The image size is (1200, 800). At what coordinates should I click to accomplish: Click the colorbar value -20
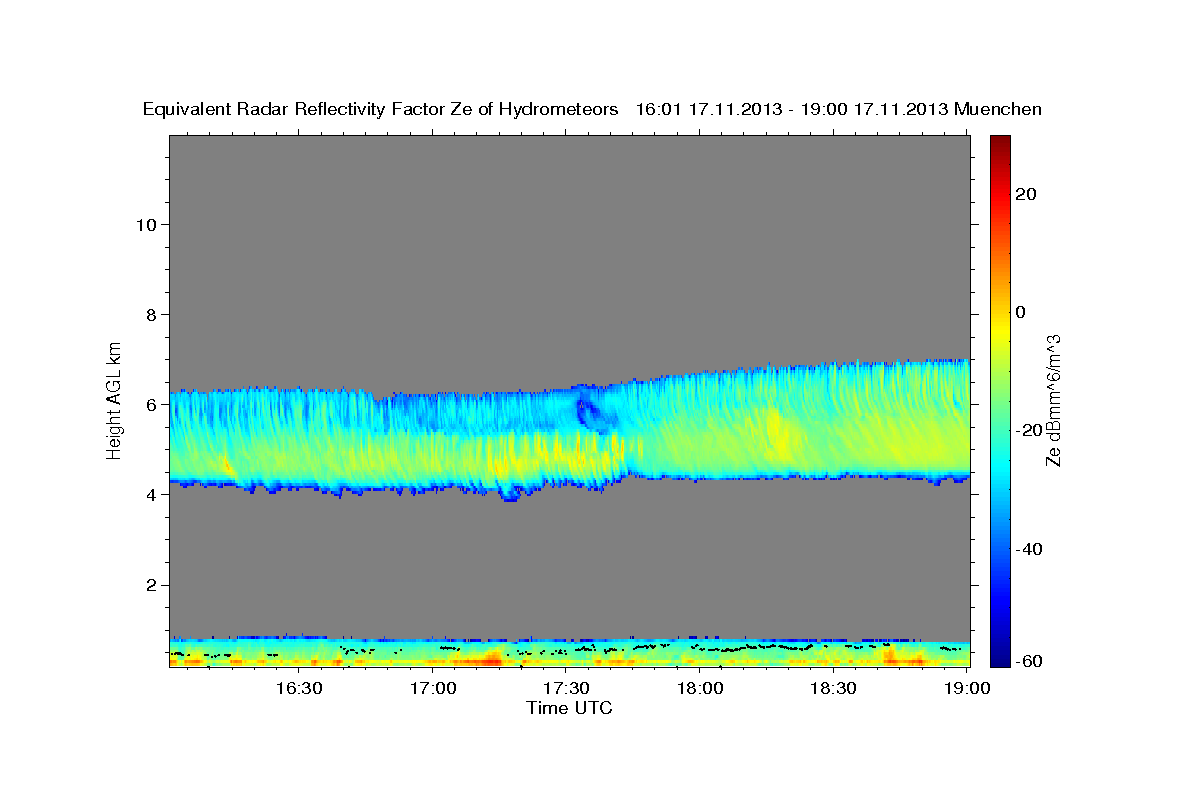pos(1030,430)
